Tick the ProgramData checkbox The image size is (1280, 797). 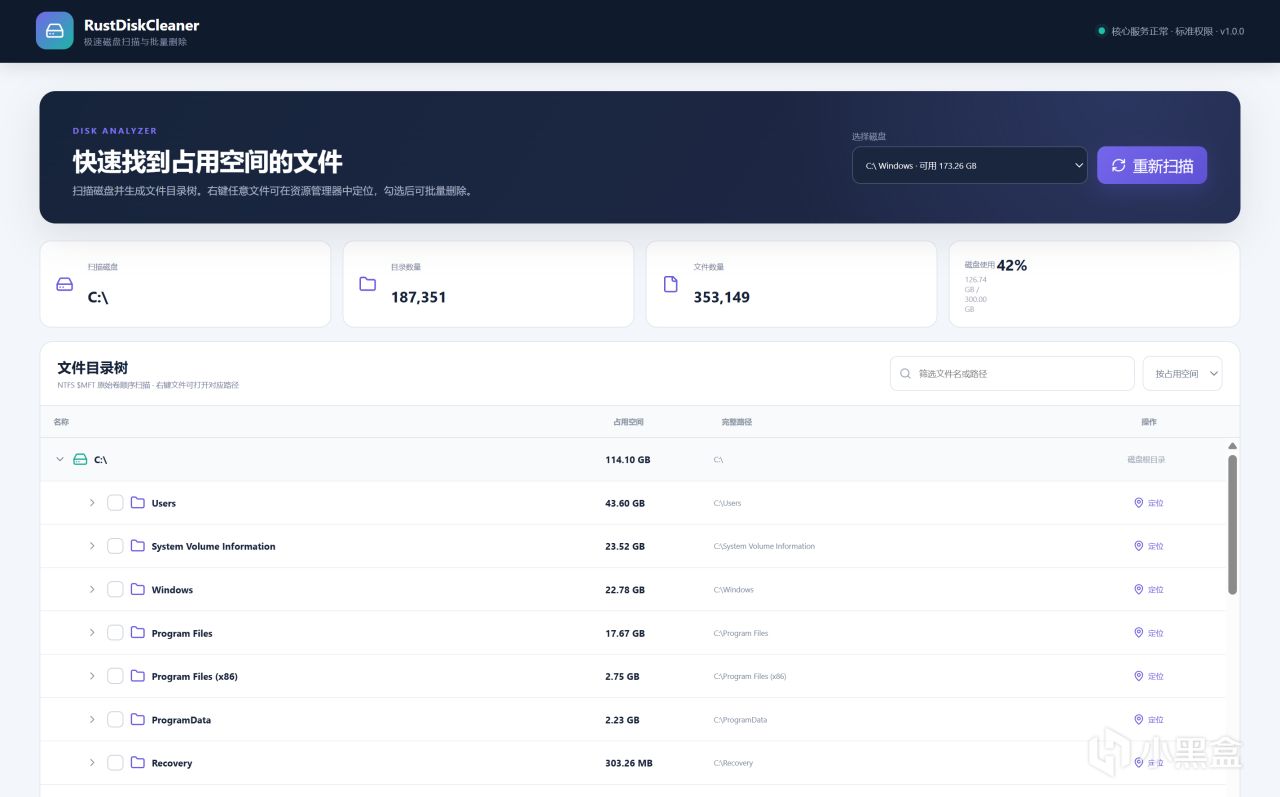115,719
